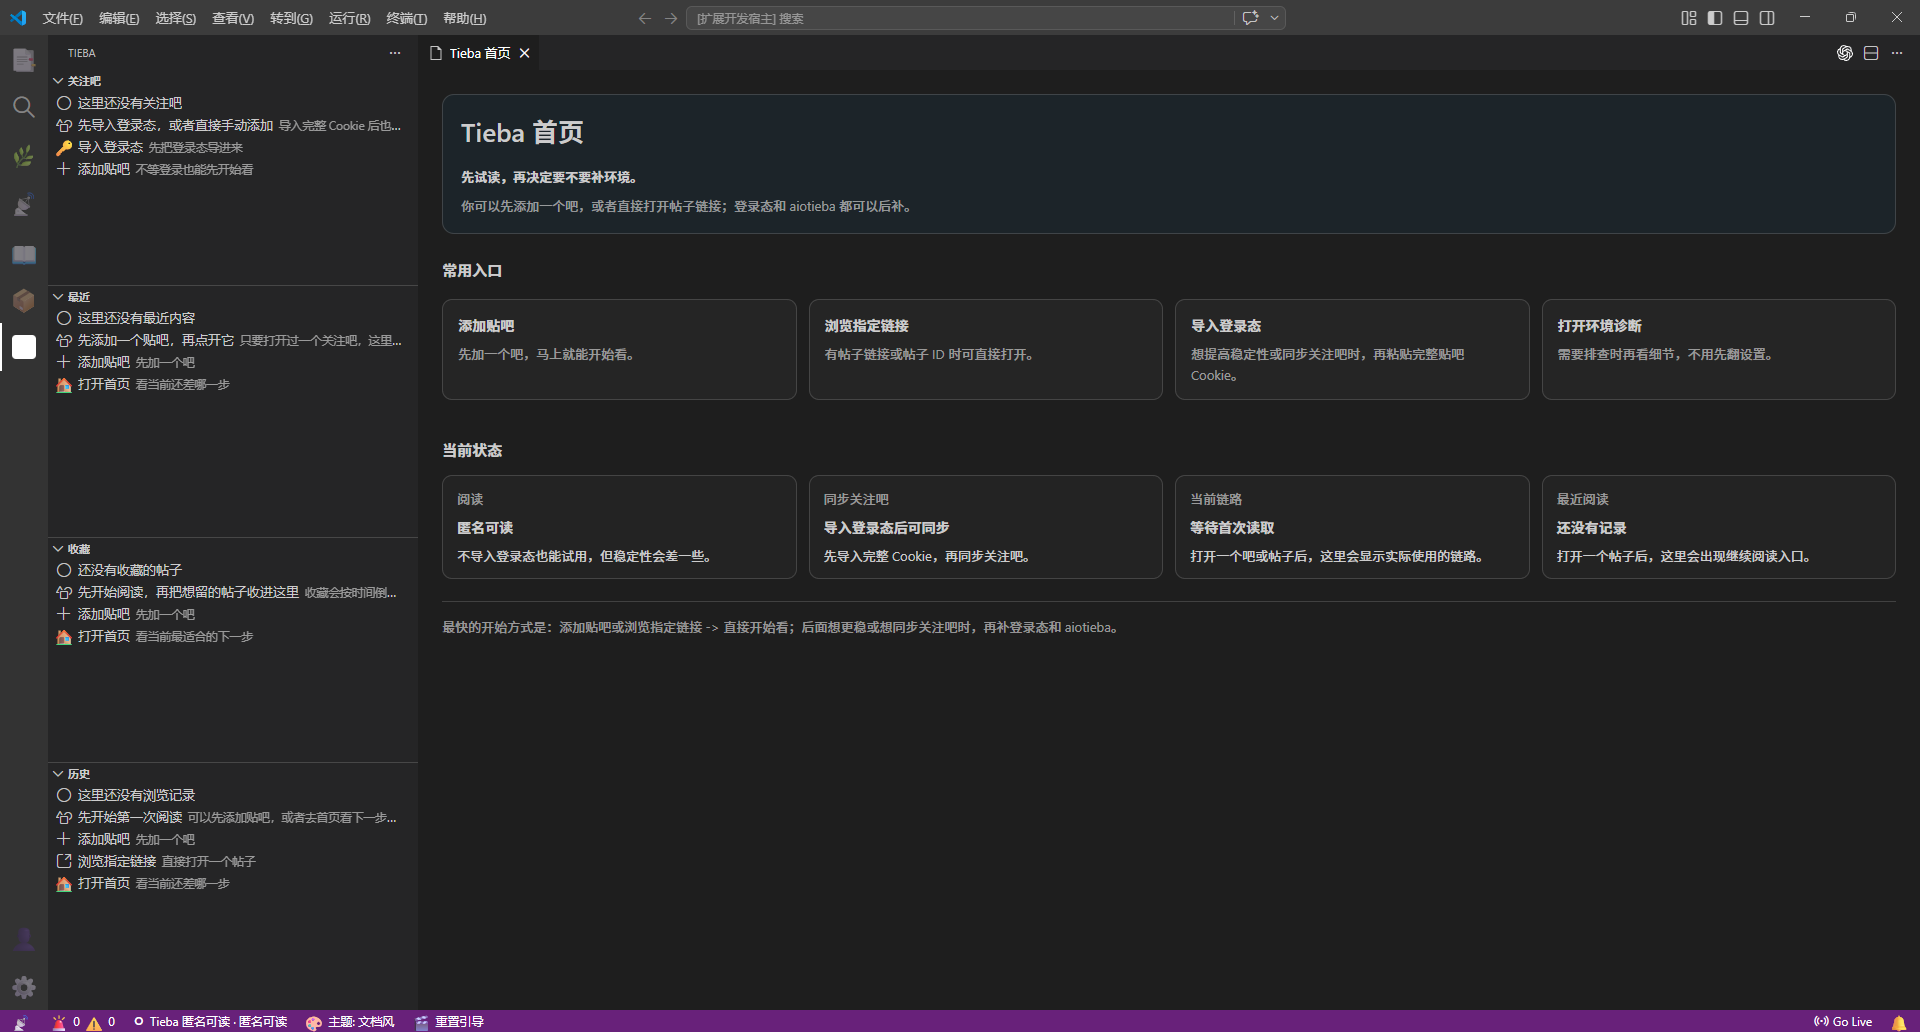Screen dimensions: 1920x1032
Task: Select 还没有收藏的帖子 row
Action: click(x=233, y=570)
